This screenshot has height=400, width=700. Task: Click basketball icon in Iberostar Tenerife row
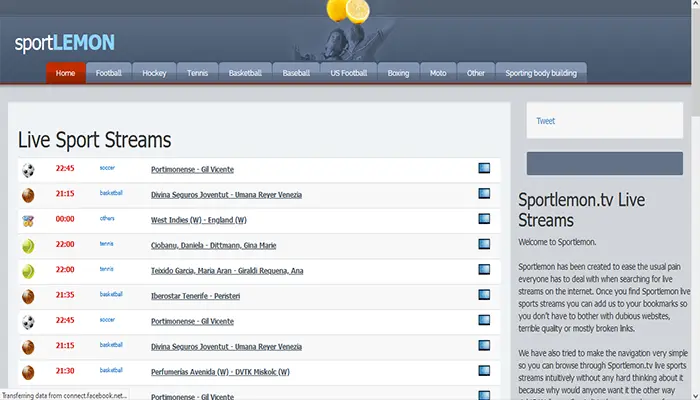tap(28, 296)
